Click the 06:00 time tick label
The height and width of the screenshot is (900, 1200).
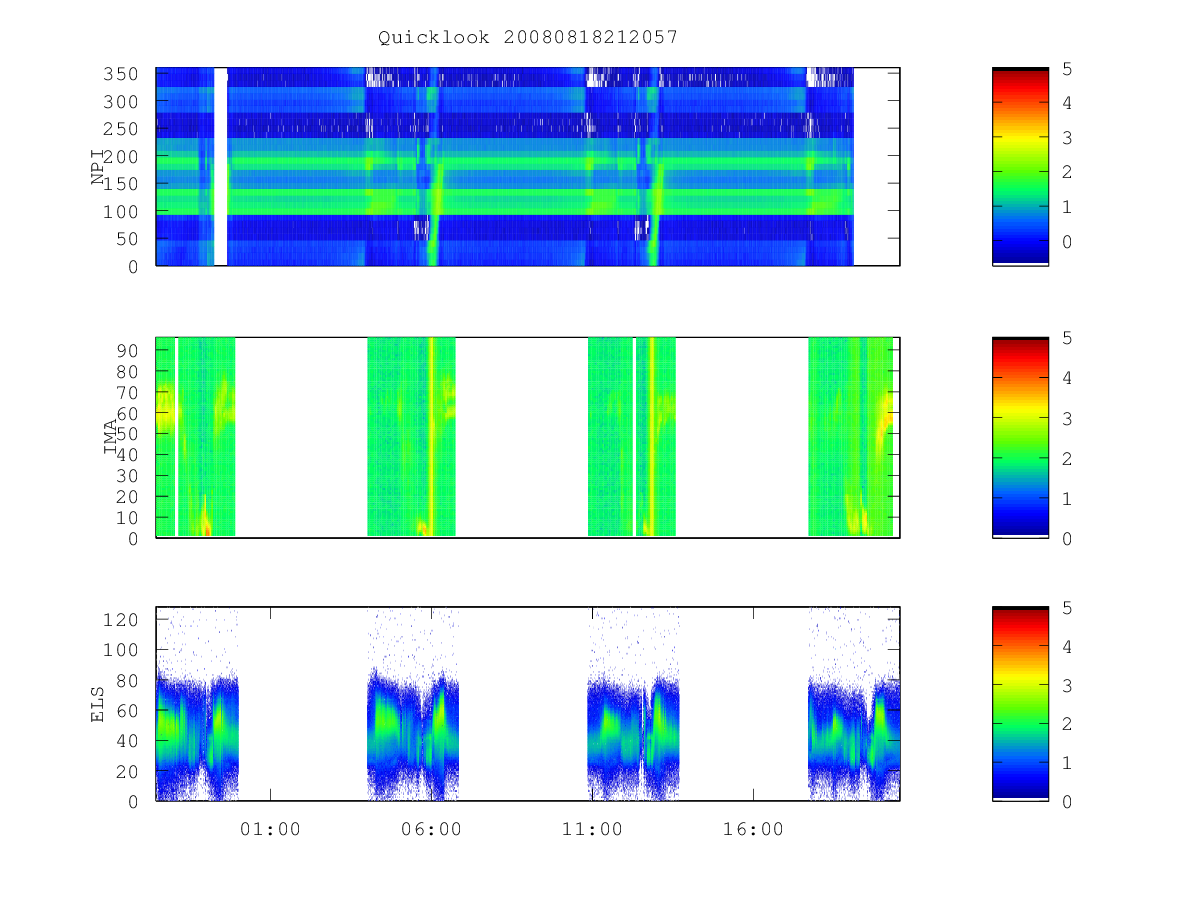pyautogui.click(x=431, y=829)
